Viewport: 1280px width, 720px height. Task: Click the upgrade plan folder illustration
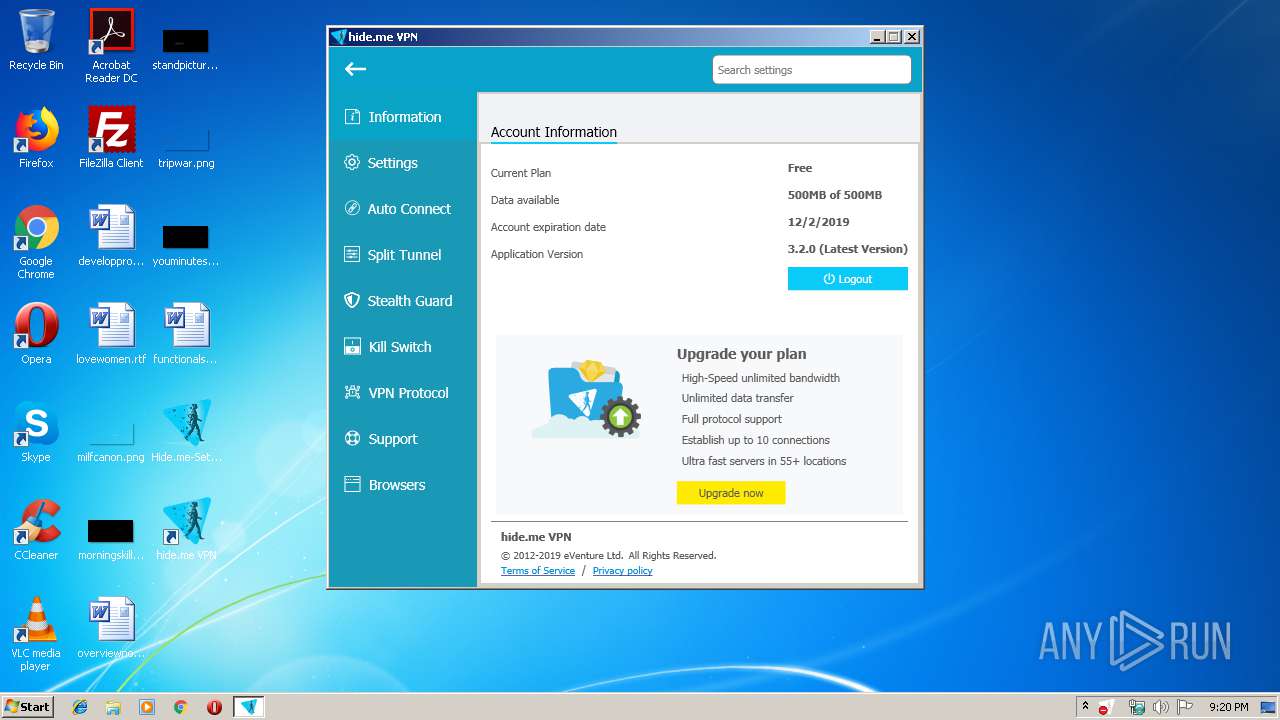coord(587,400)
